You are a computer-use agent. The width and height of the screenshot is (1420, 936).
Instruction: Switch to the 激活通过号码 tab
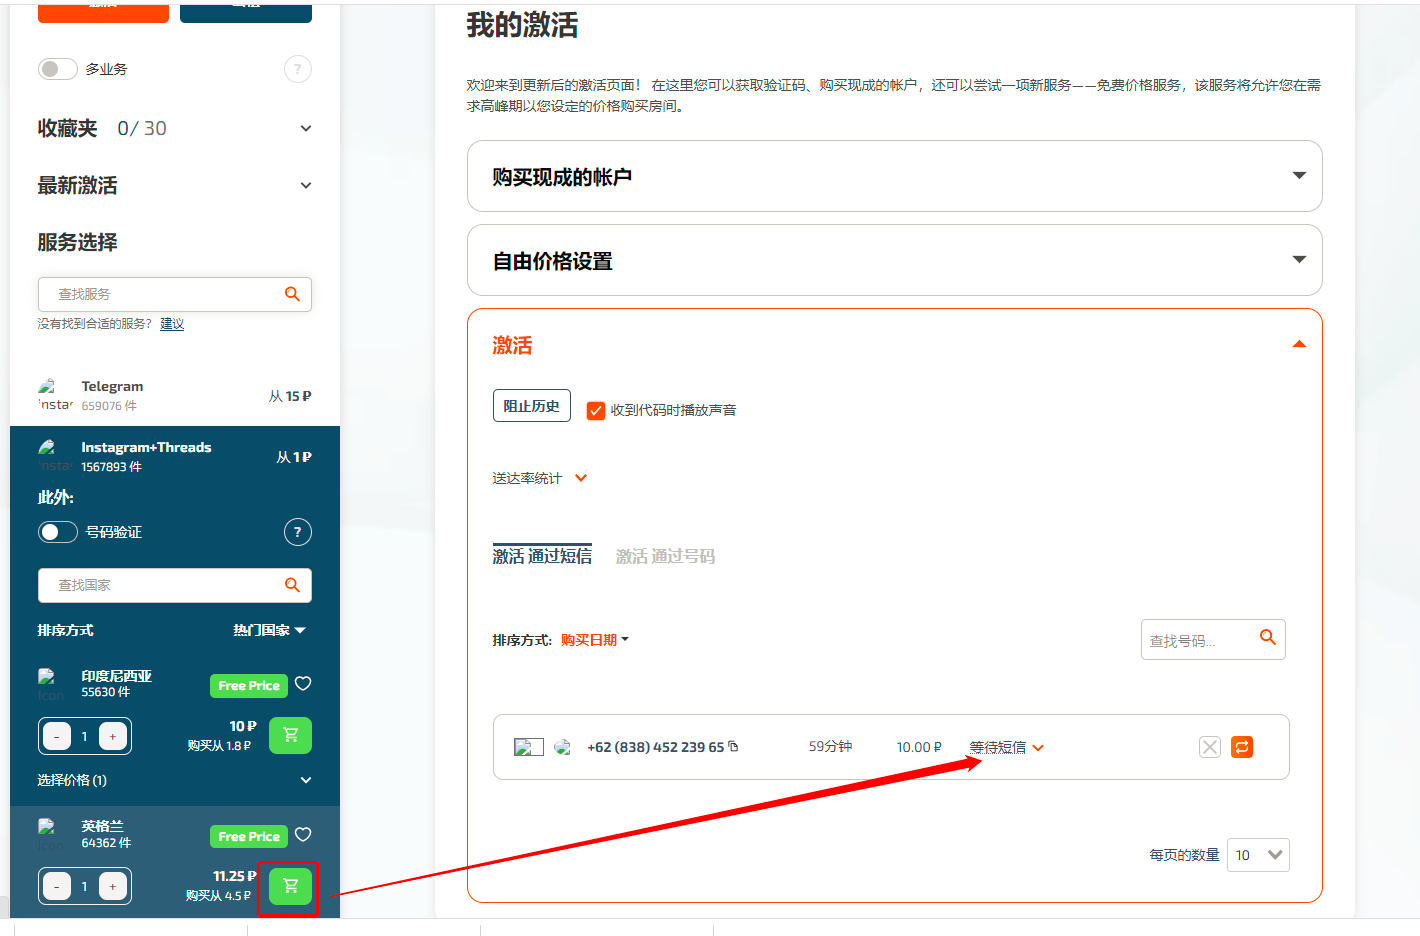[x=665, y=556]
